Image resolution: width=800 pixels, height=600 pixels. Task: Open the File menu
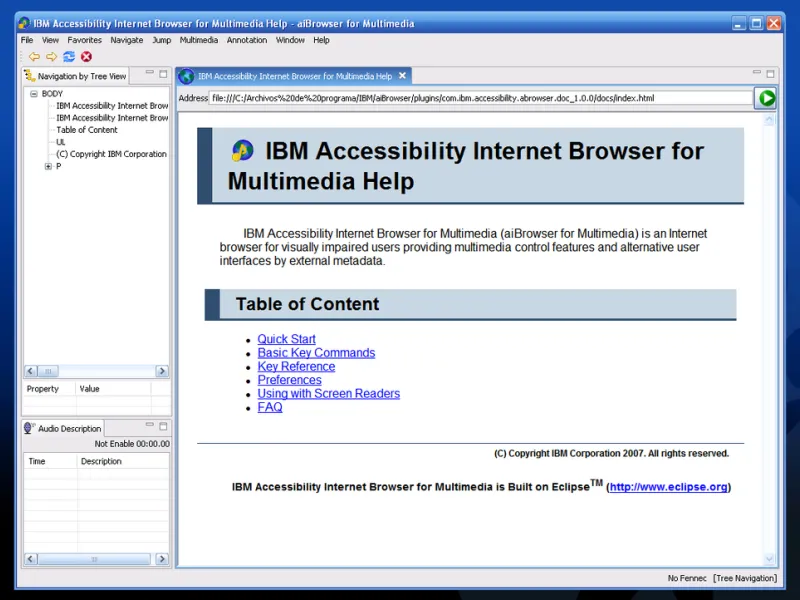[27, 40]
